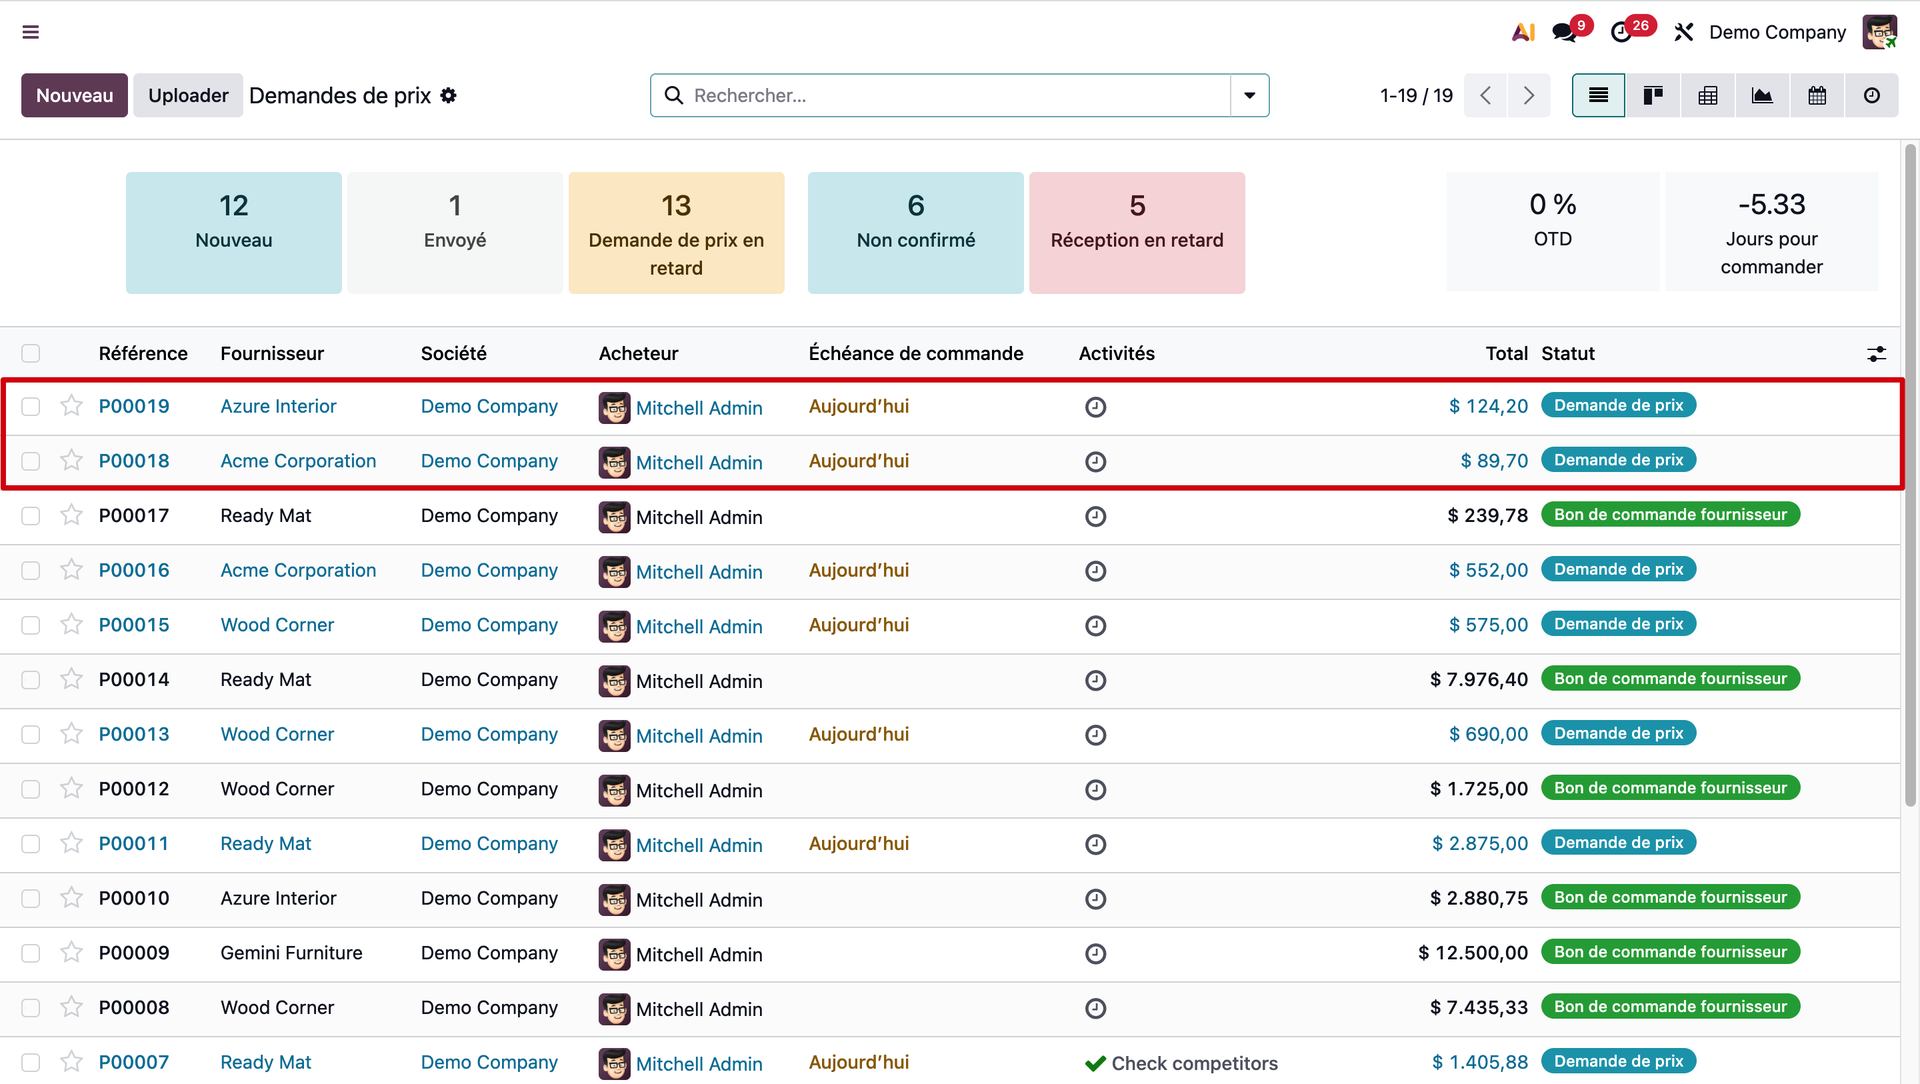Image resolution: width=1920 pixels, height=1084 pixels.
Task: Open activity view from view switcher
Action: [x=1872, y=95]
